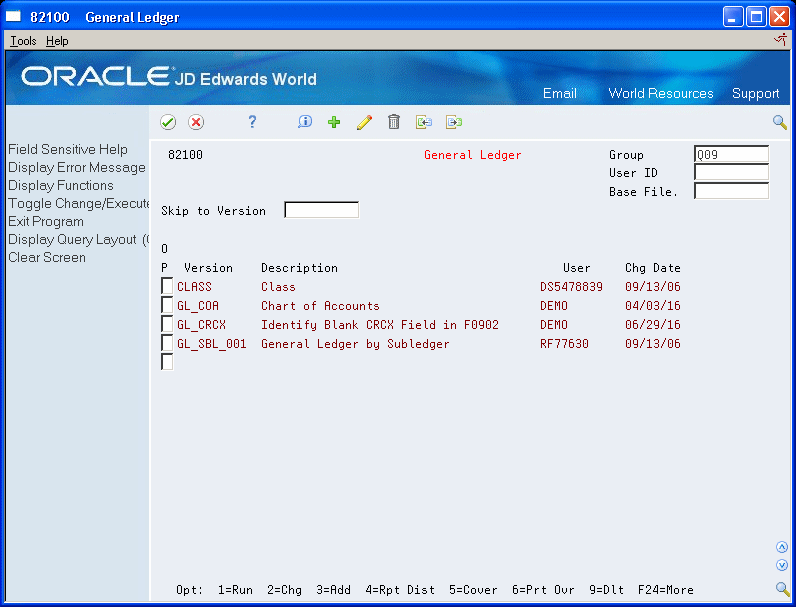
Task: Click the 3=Add option text
Action: click(333, 590)
